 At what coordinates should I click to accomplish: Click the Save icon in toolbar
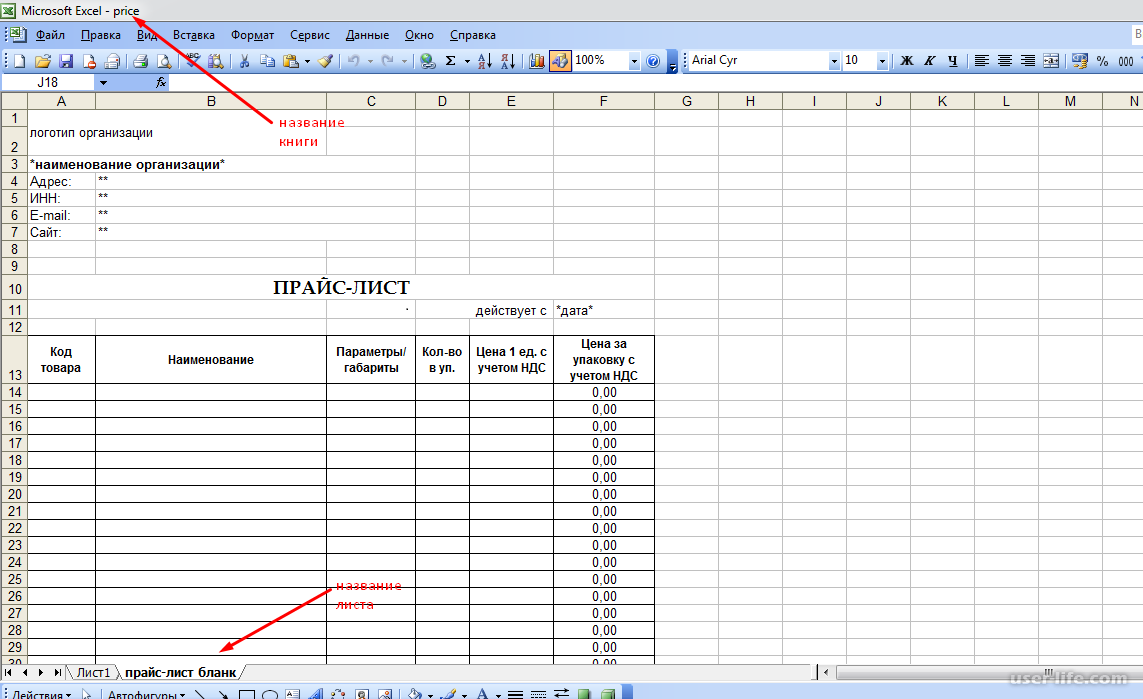(66, 61)
